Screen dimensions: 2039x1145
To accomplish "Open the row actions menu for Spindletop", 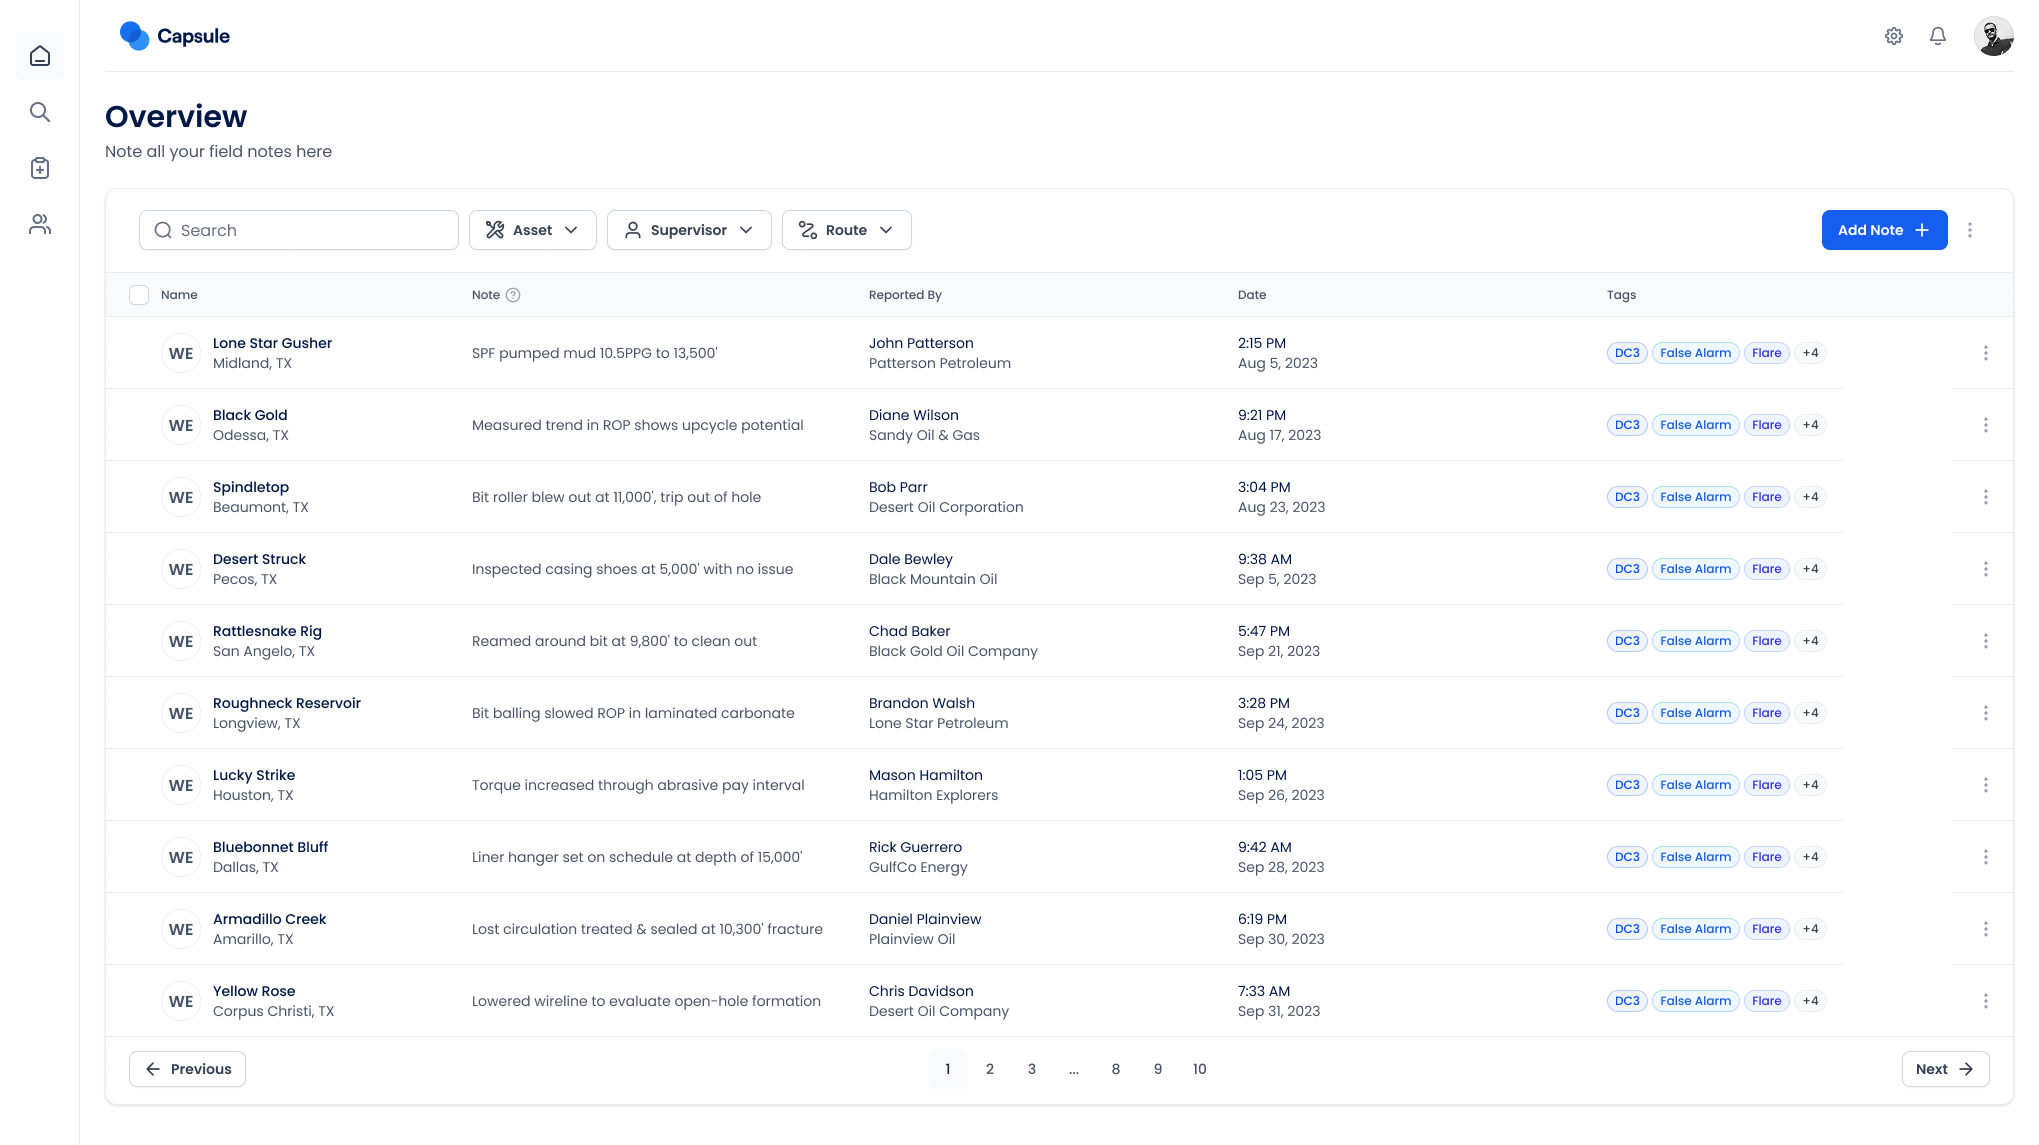I will [x=1985, y=497].
